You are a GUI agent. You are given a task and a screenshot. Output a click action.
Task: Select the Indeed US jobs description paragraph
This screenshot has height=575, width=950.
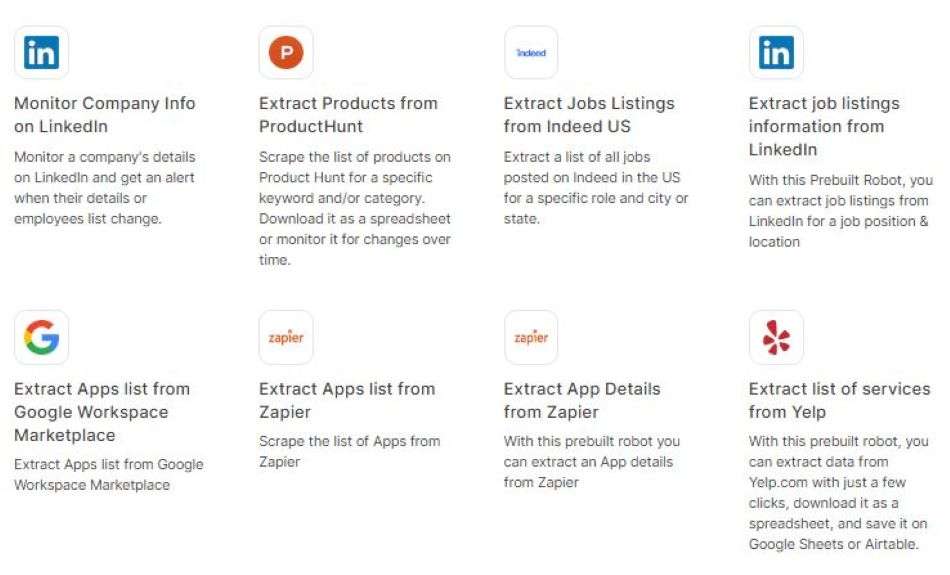click(596, 188)
